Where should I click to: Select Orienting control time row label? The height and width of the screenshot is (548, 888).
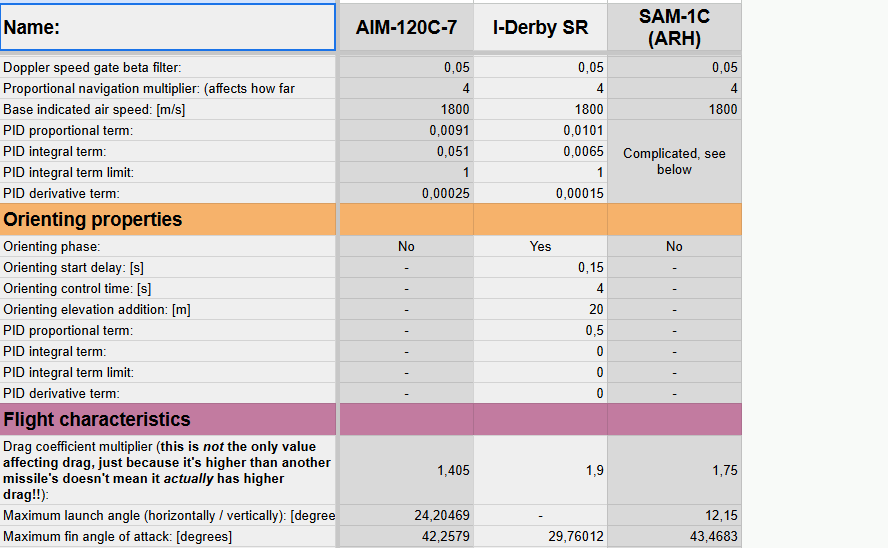pos(168,288)
